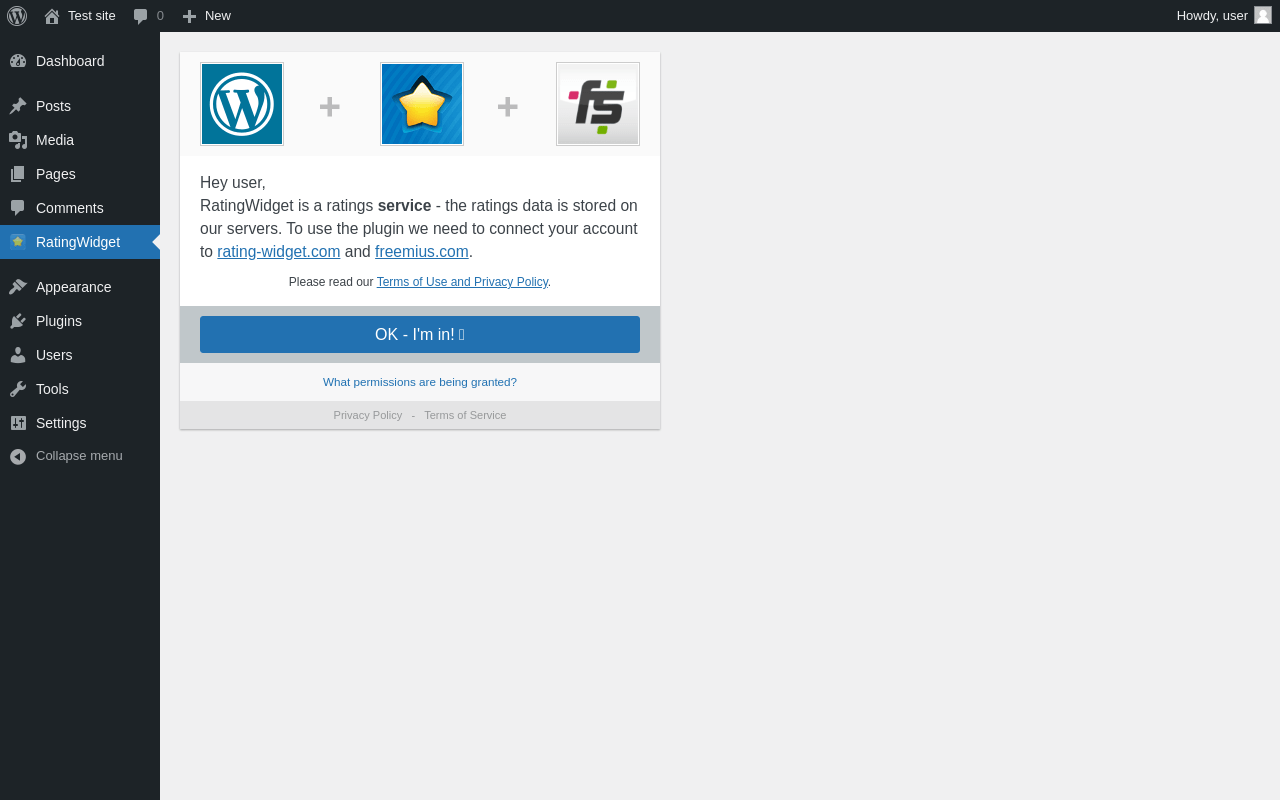Click the Comments speech bubble sidebar icon
This screenshot has height=800, width=1280.
(x=18, y=208)
